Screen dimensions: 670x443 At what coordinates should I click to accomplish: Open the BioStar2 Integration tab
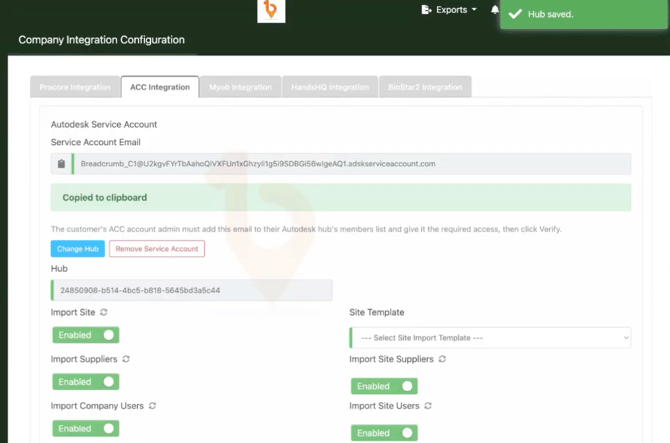(x=425, y=87)
